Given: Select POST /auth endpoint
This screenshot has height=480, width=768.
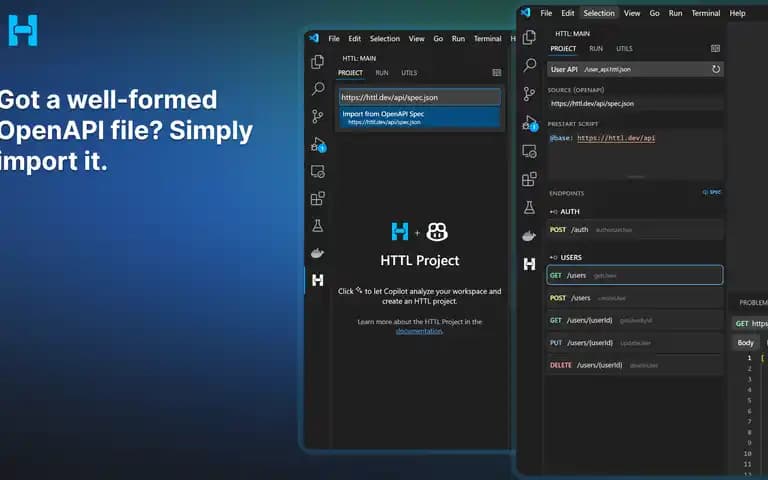Looking at the screenshot, I should tap(635, 229).
